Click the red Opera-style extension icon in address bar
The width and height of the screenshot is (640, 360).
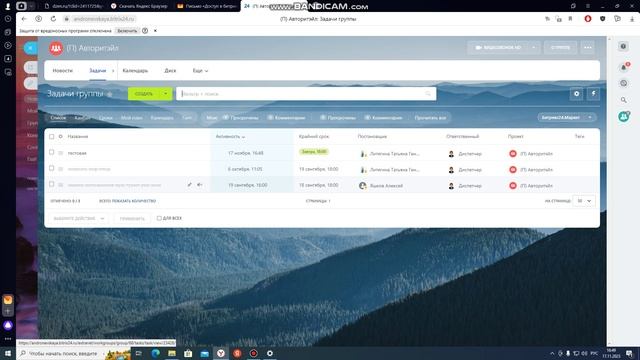tap(588, 19)
